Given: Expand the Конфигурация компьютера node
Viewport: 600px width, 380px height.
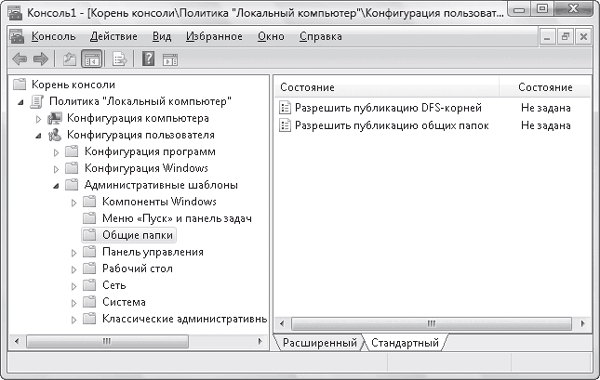Looking at the screenshot, I should click(38, 119).
